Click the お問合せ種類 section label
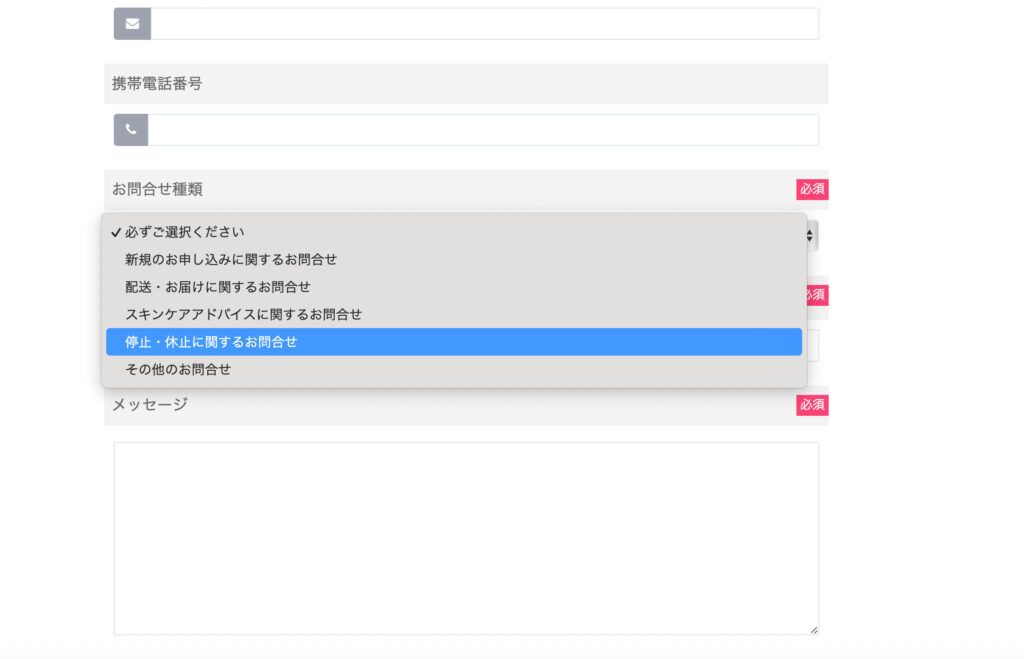This screenshot has height=659, width=1024. pyautogui.click(x=157, y=189)
